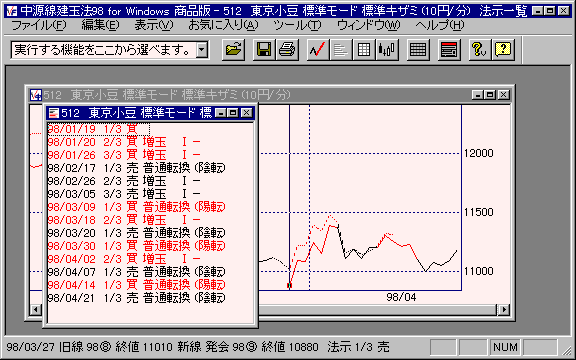
Task: Open the お気に入り(A) menu
Action: [223, 25]
